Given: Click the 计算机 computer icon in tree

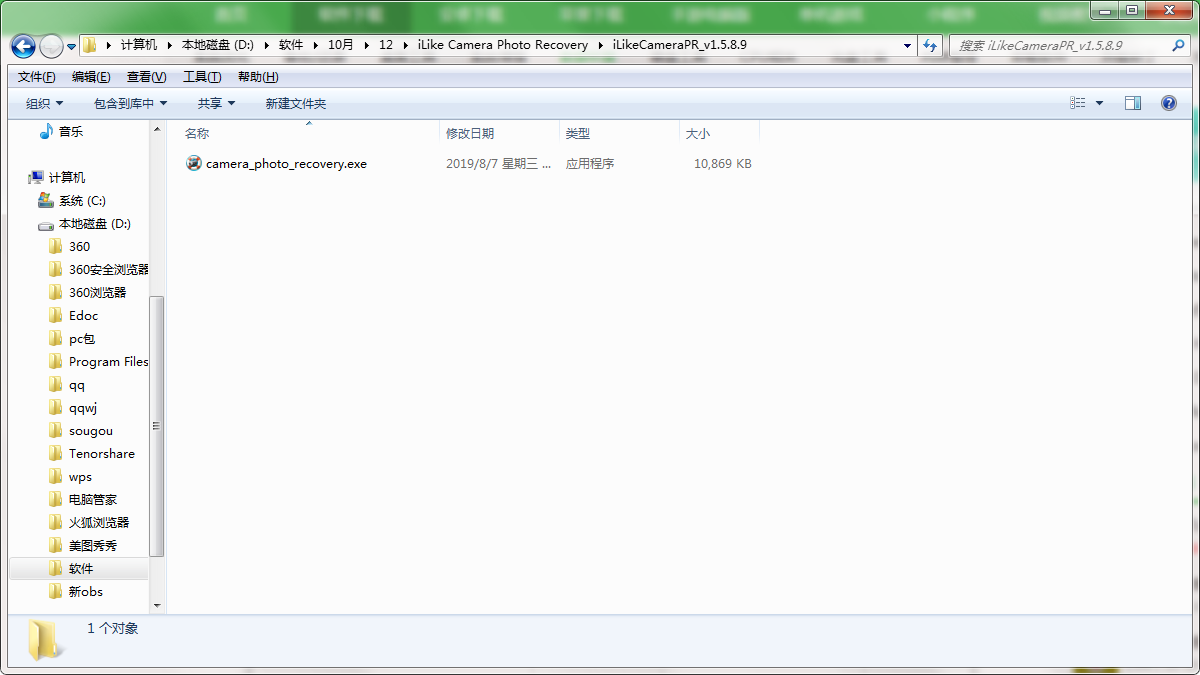Looking at the screenshot, I should click(x=37, y=177).
